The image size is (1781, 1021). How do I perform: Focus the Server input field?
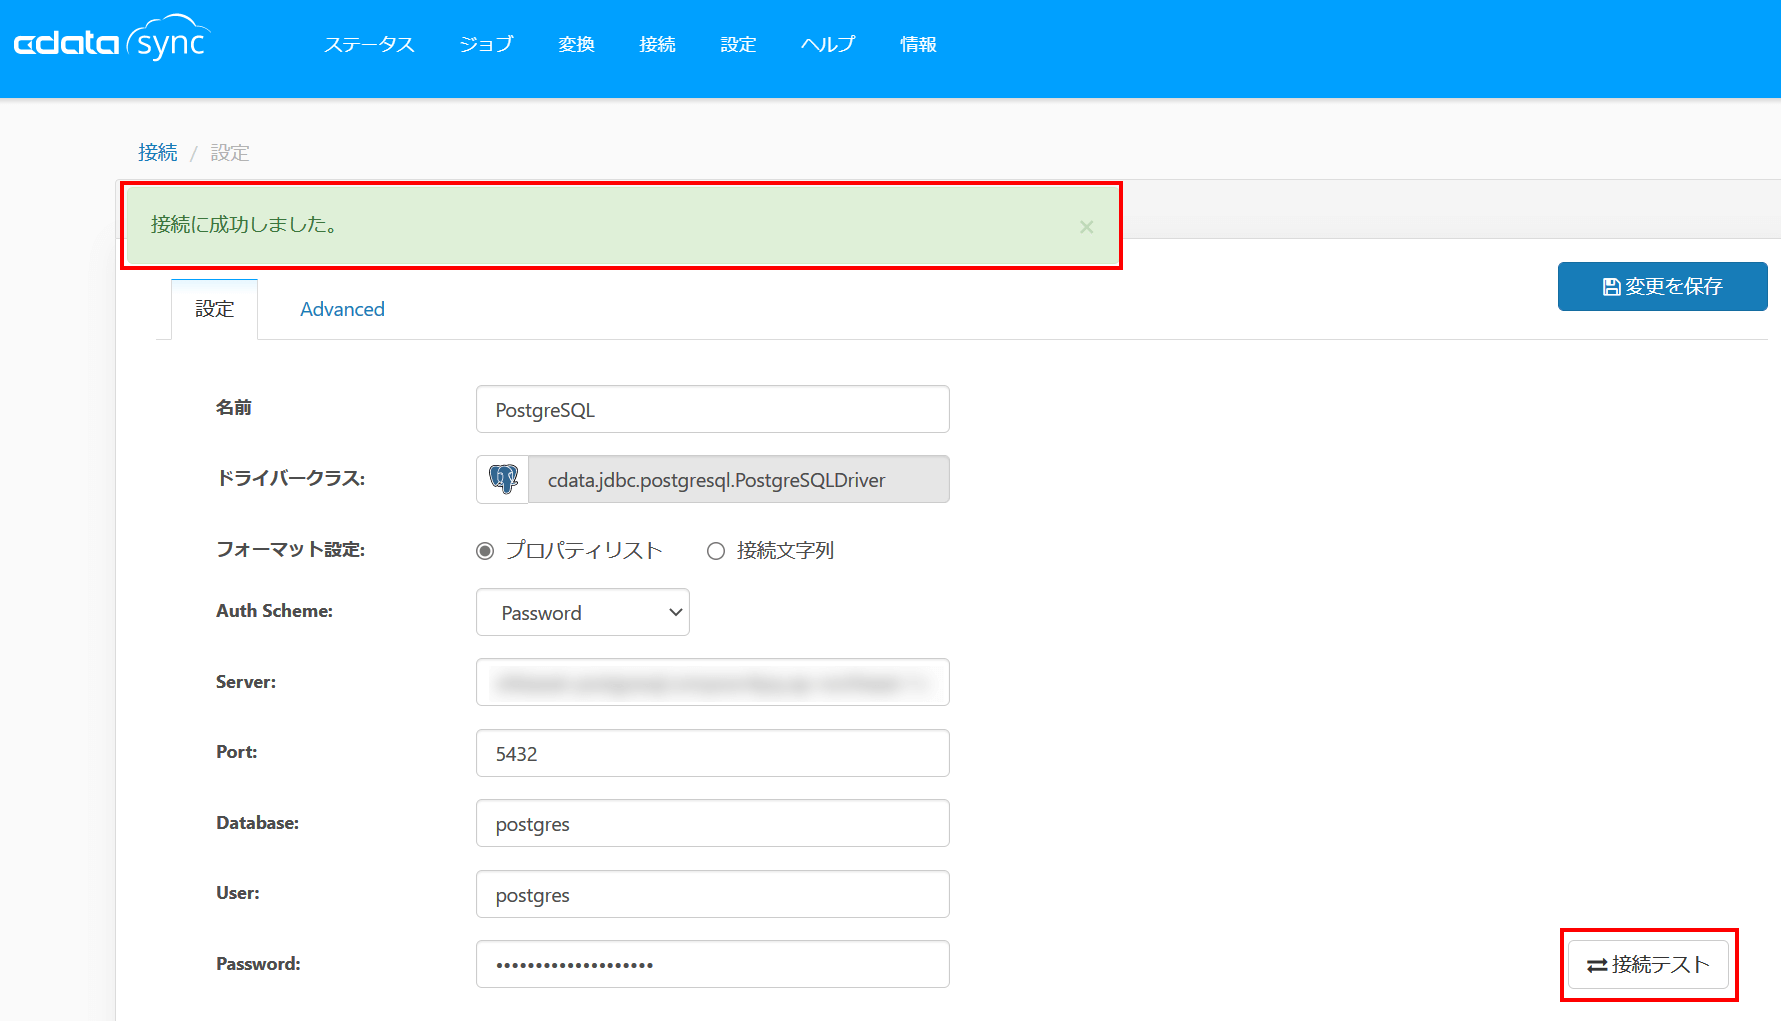click(713, 682)
